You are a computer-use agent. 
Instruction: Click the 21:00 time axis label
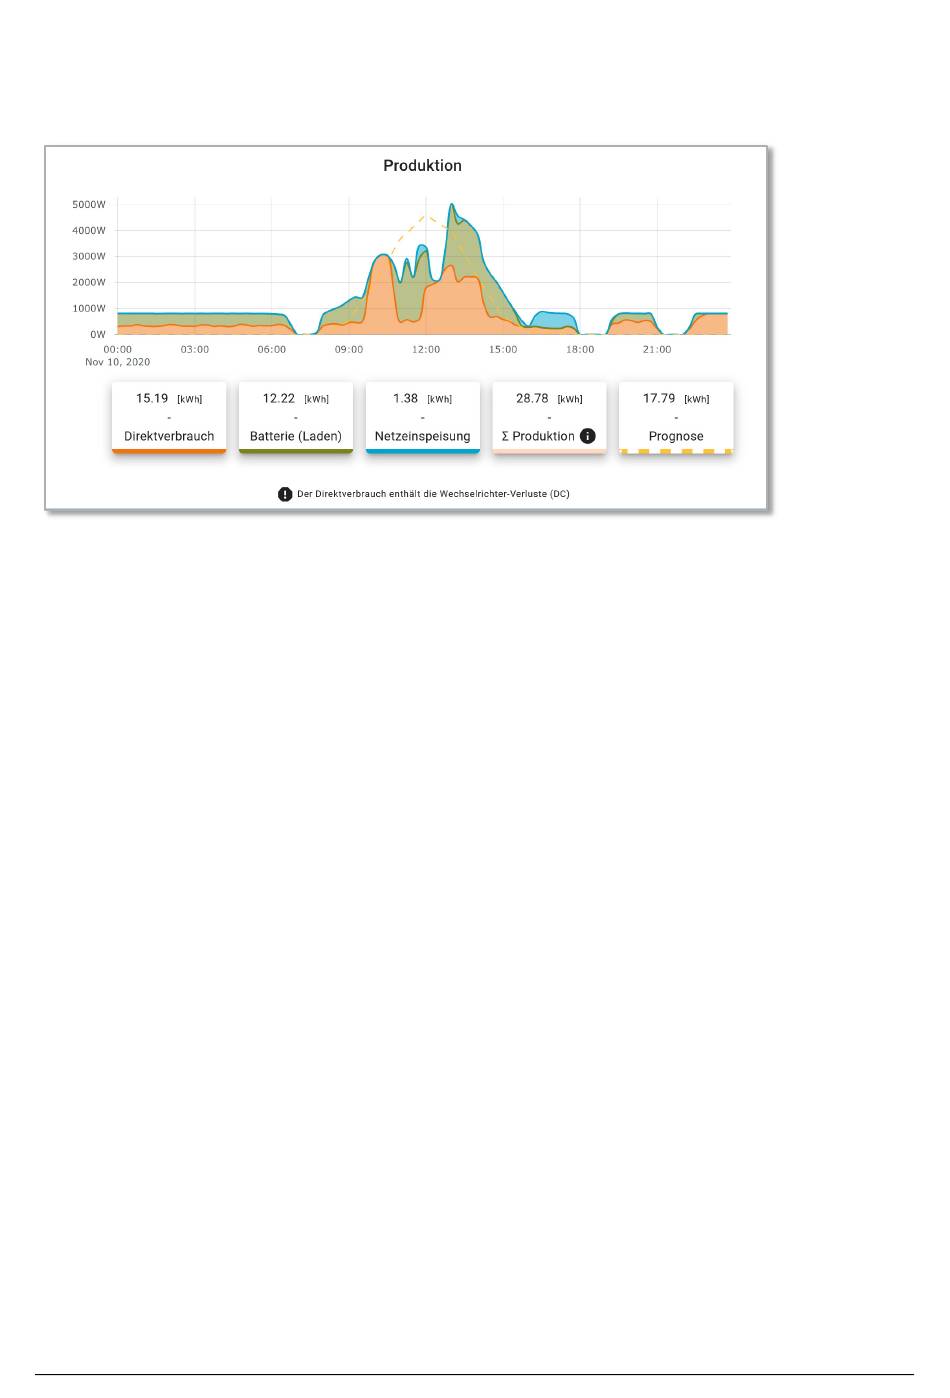tap(657, 349)
